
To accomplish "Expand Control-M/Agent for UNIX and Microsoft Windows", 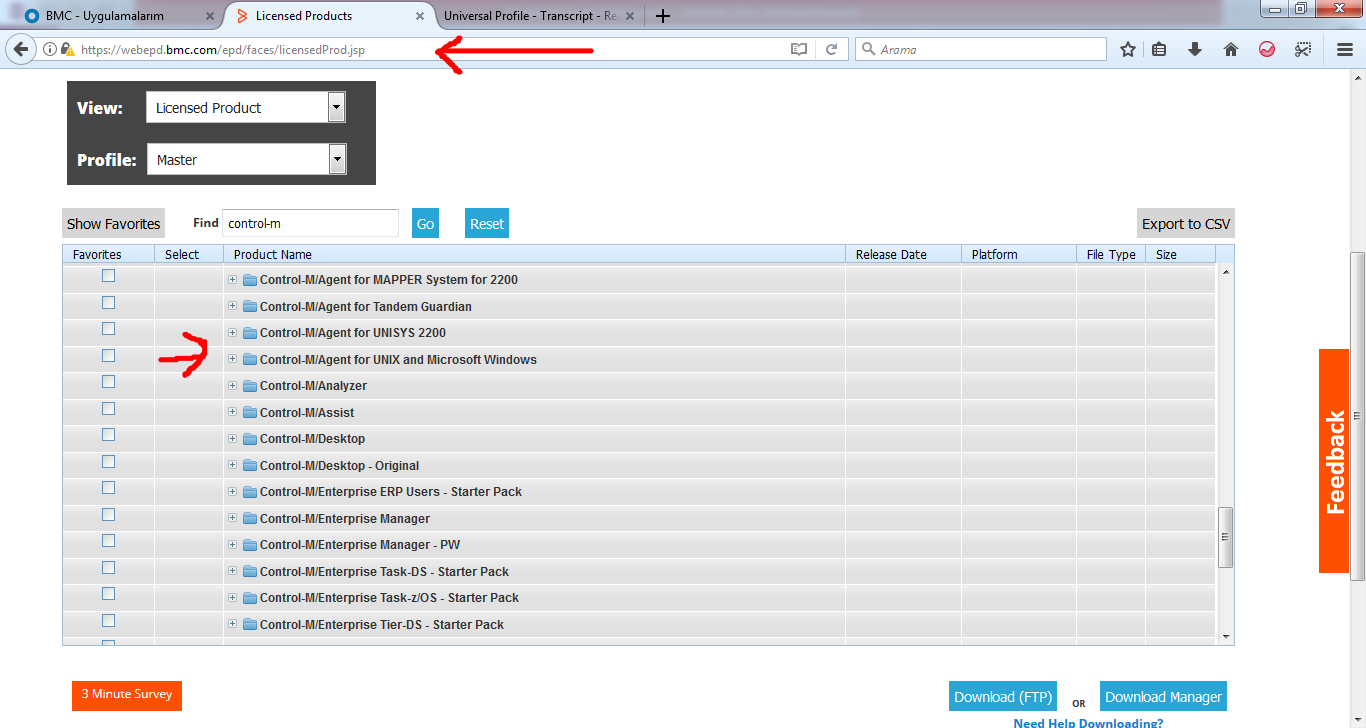I will [232, 359].
